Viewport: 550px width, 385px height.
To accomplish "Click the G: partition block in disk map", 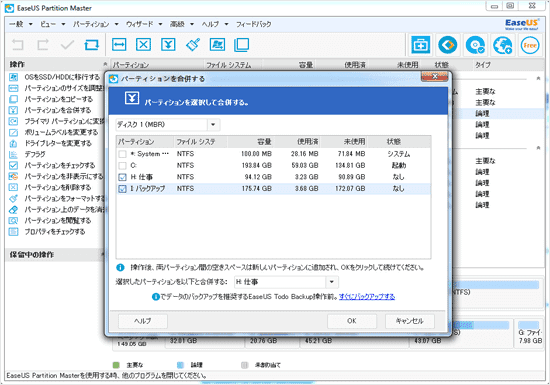I will tap(529, 333).
